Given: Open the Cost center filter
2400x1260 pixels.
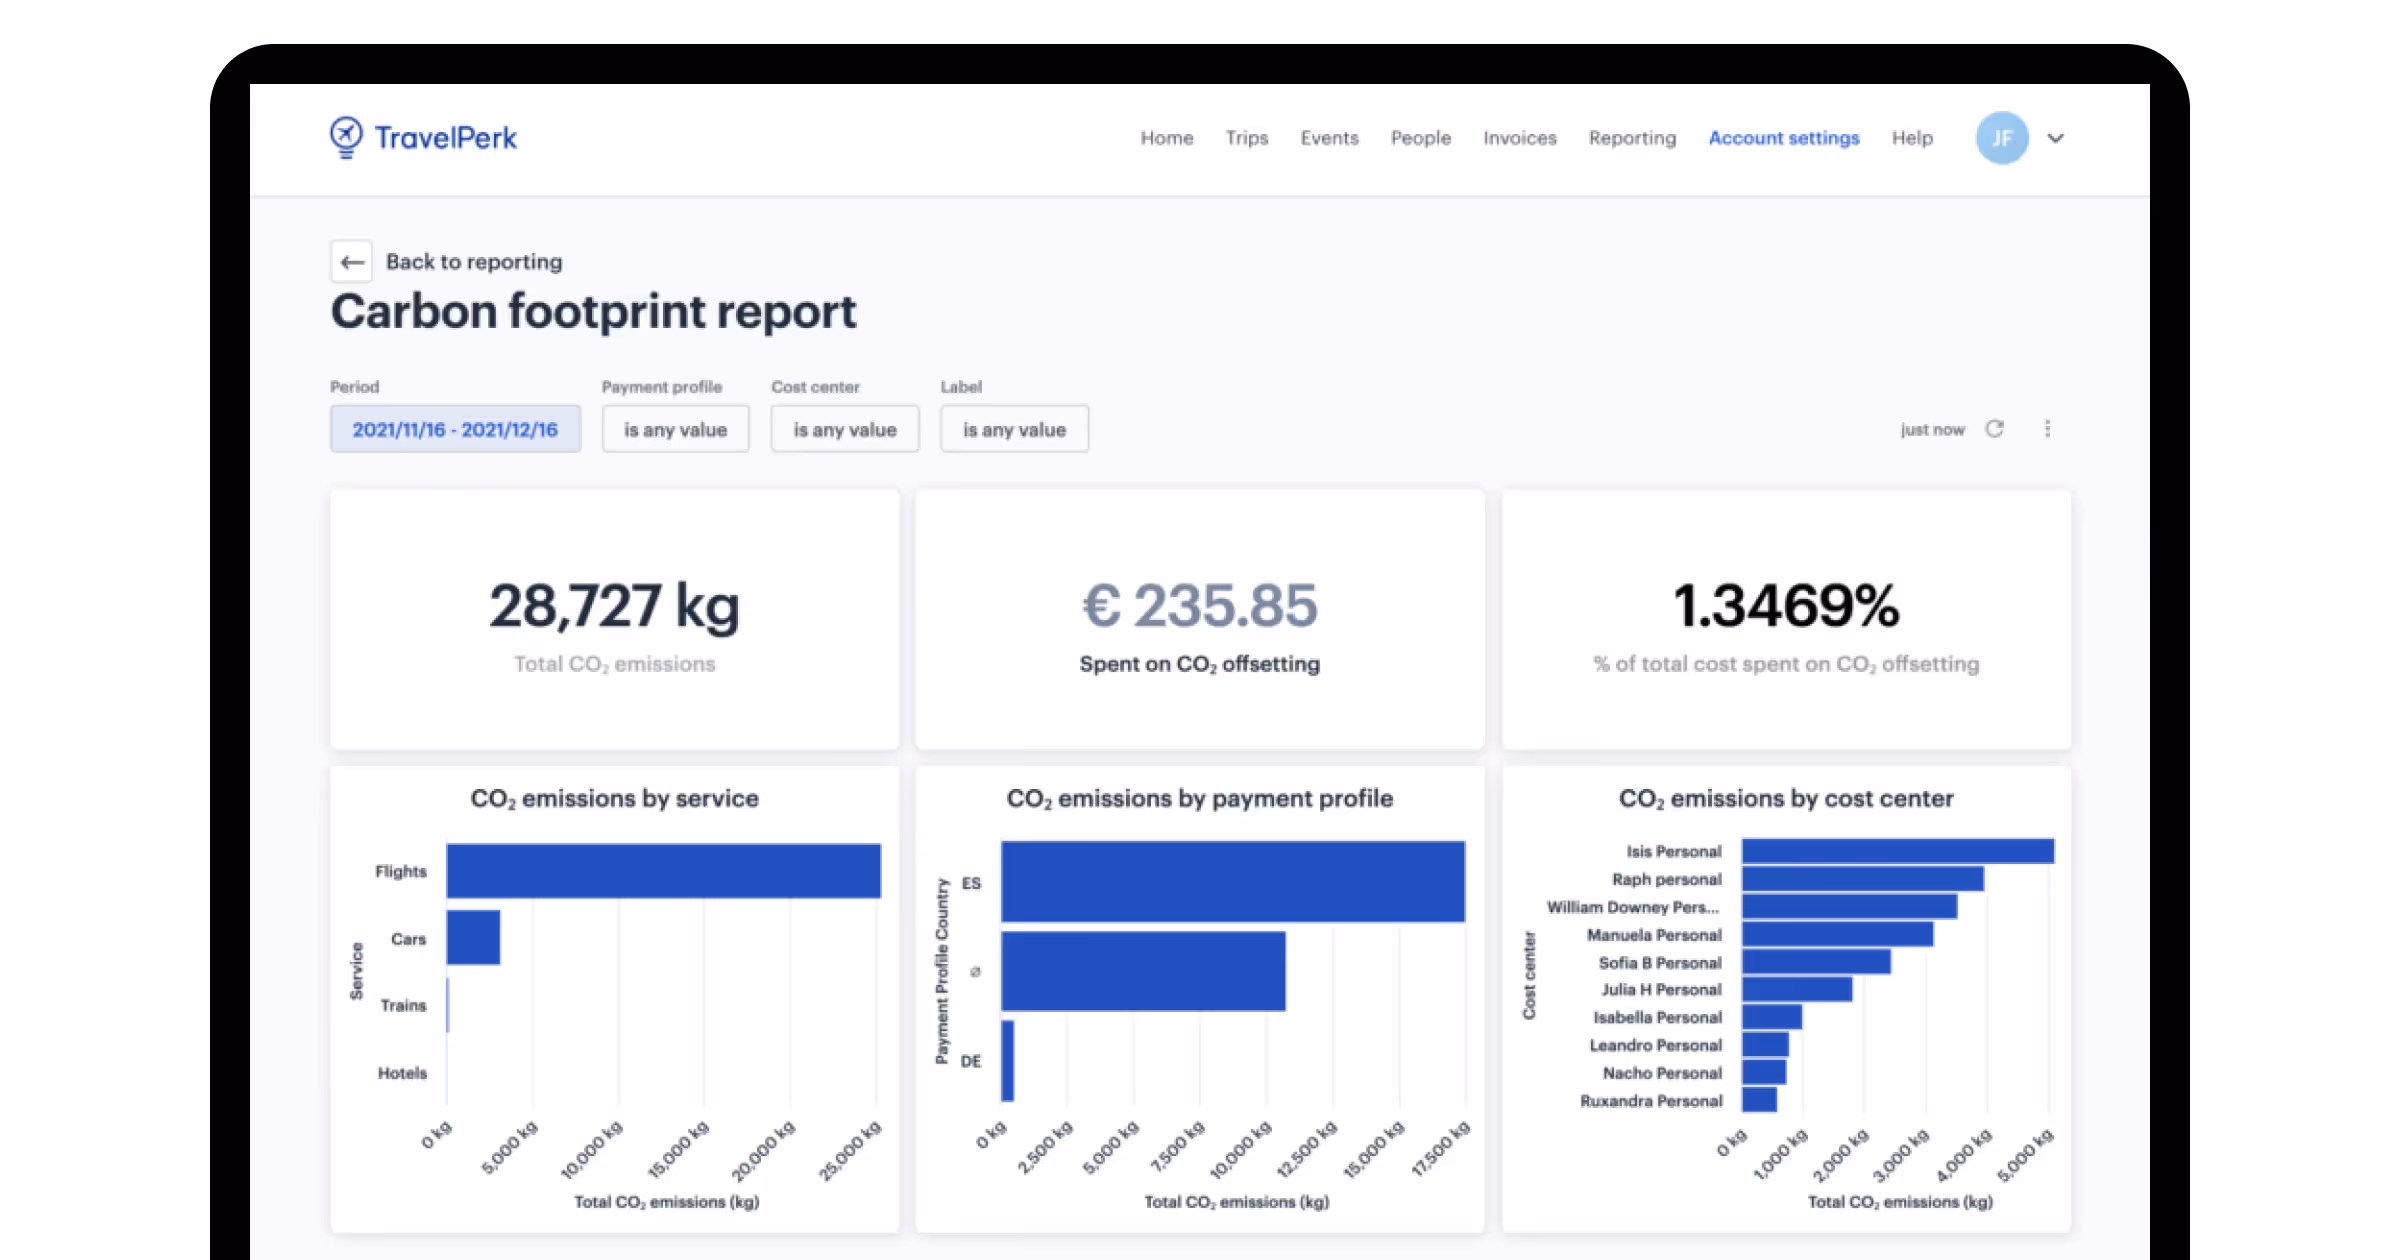Looking at the screenshot, I should [x=844, y=429].
